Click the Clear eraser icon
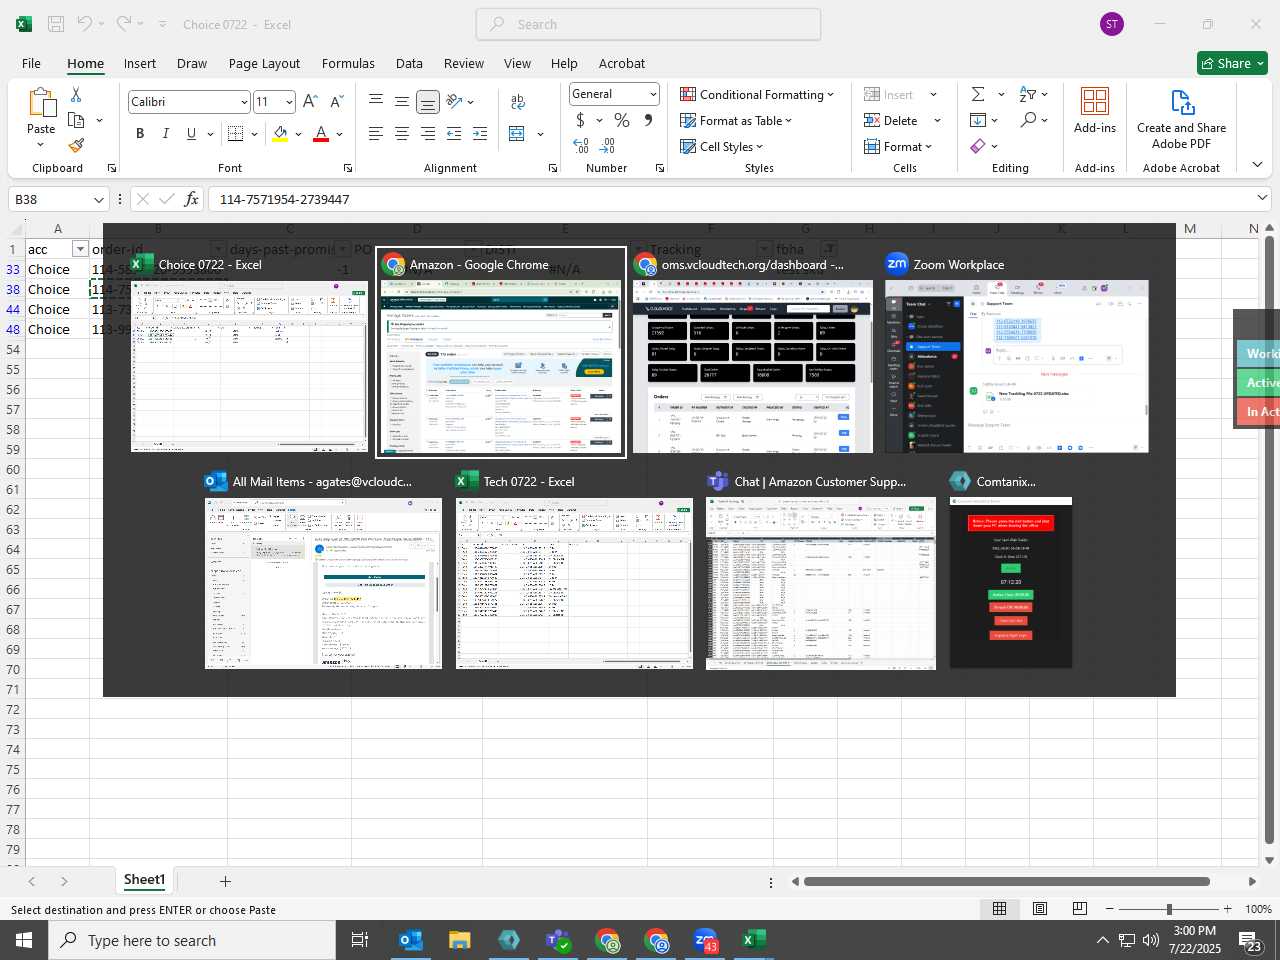1280x960 pixels. (978, 146)
